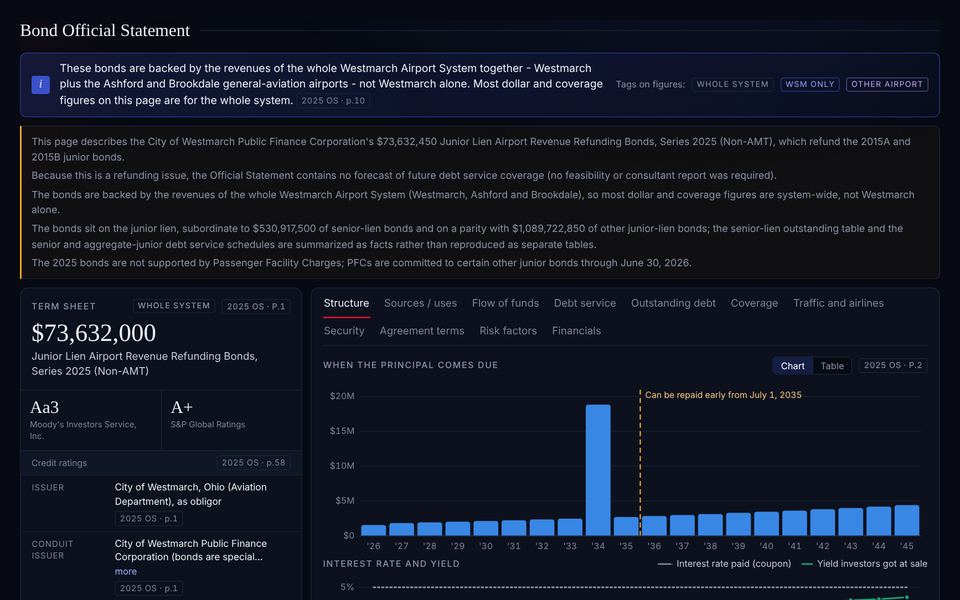Click the WHOLE SYSTEM tag on the term sheet
Screen dimensions: 960x600
click(x=173, y=306)
